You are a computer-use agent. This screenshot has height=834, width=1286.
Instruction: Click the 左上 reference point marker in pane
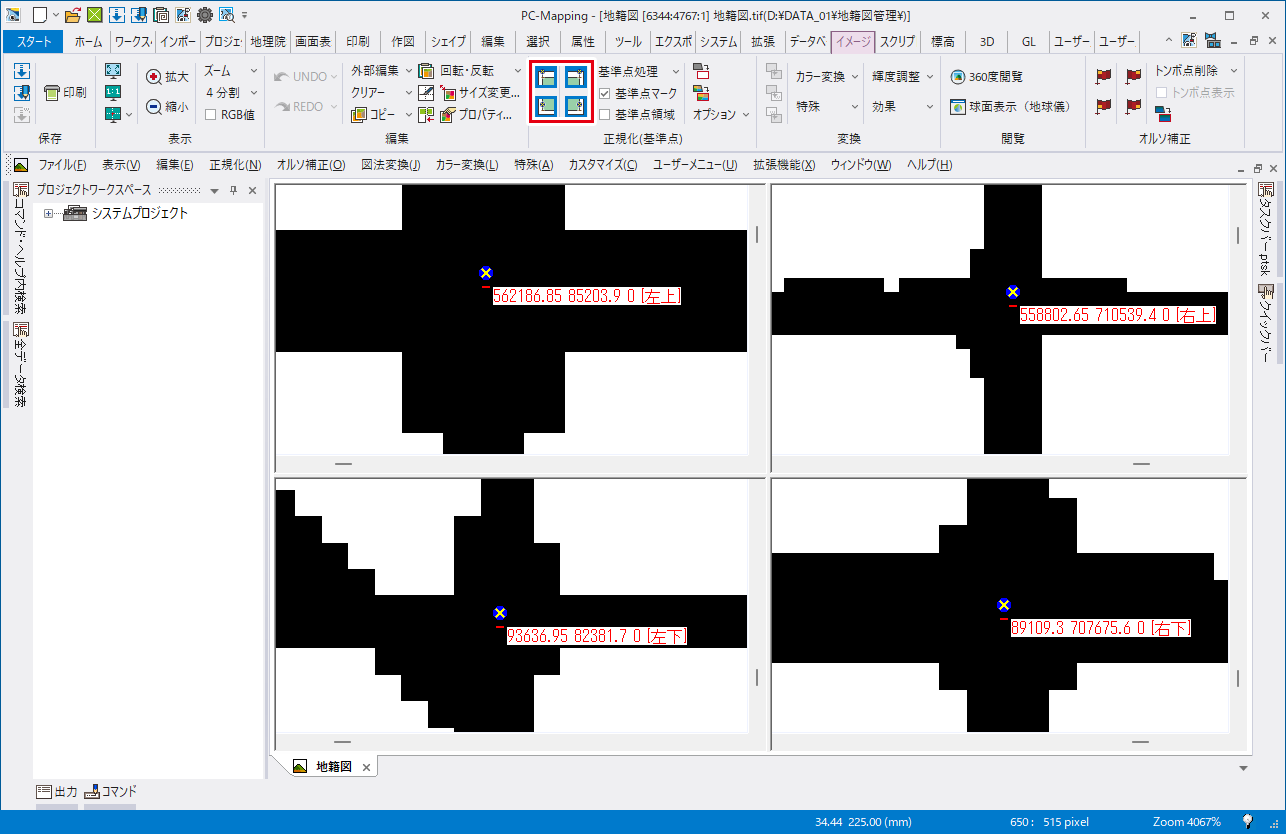tap(486, 273)
